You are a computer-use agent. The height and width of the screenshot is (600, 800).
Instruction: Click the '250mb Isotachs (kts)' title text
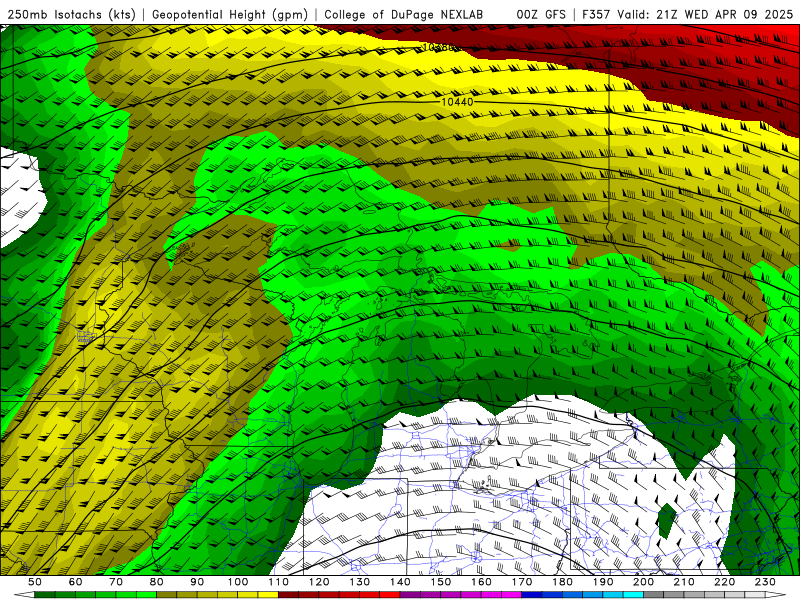(x=71, y=14)
